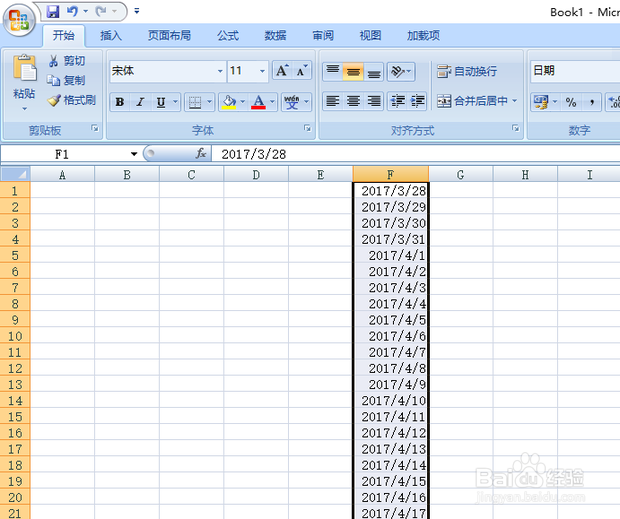620x519 pixels.
Task: Align text to middle of cell
Action: pyautogui.click(x=353, y=72)
